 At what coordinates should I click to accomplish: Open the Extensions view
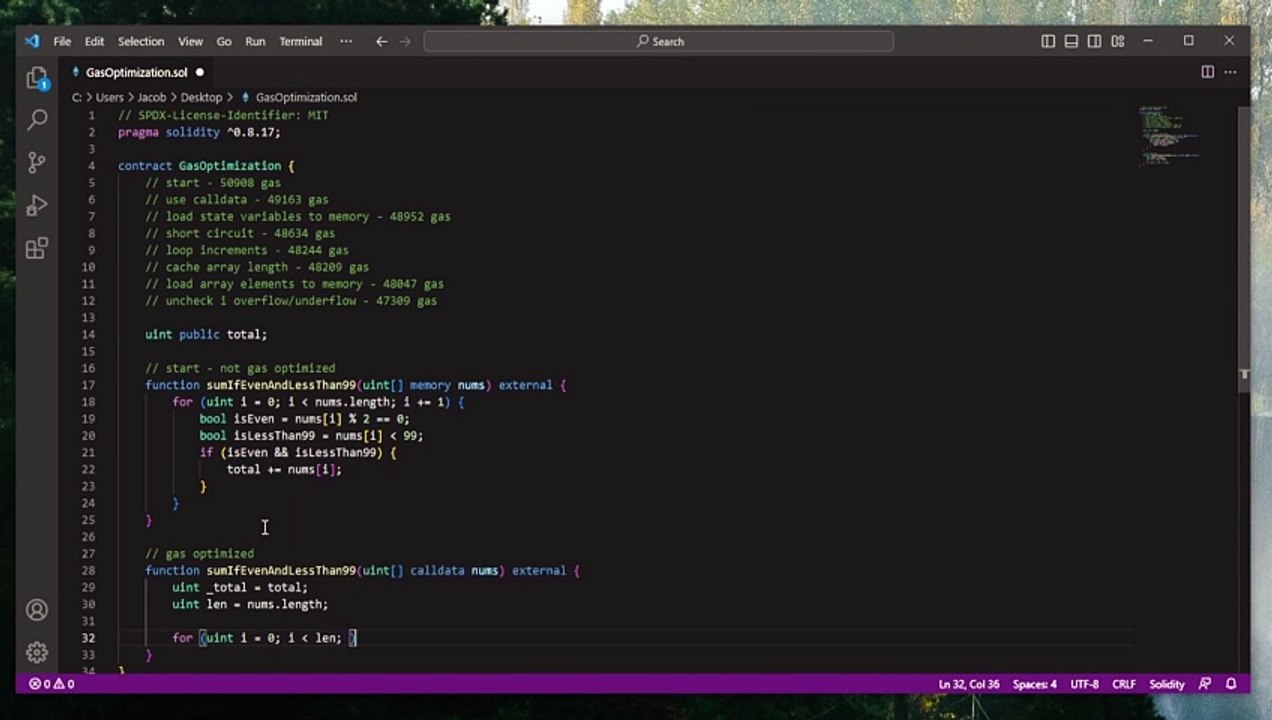(x=37, y=248)
